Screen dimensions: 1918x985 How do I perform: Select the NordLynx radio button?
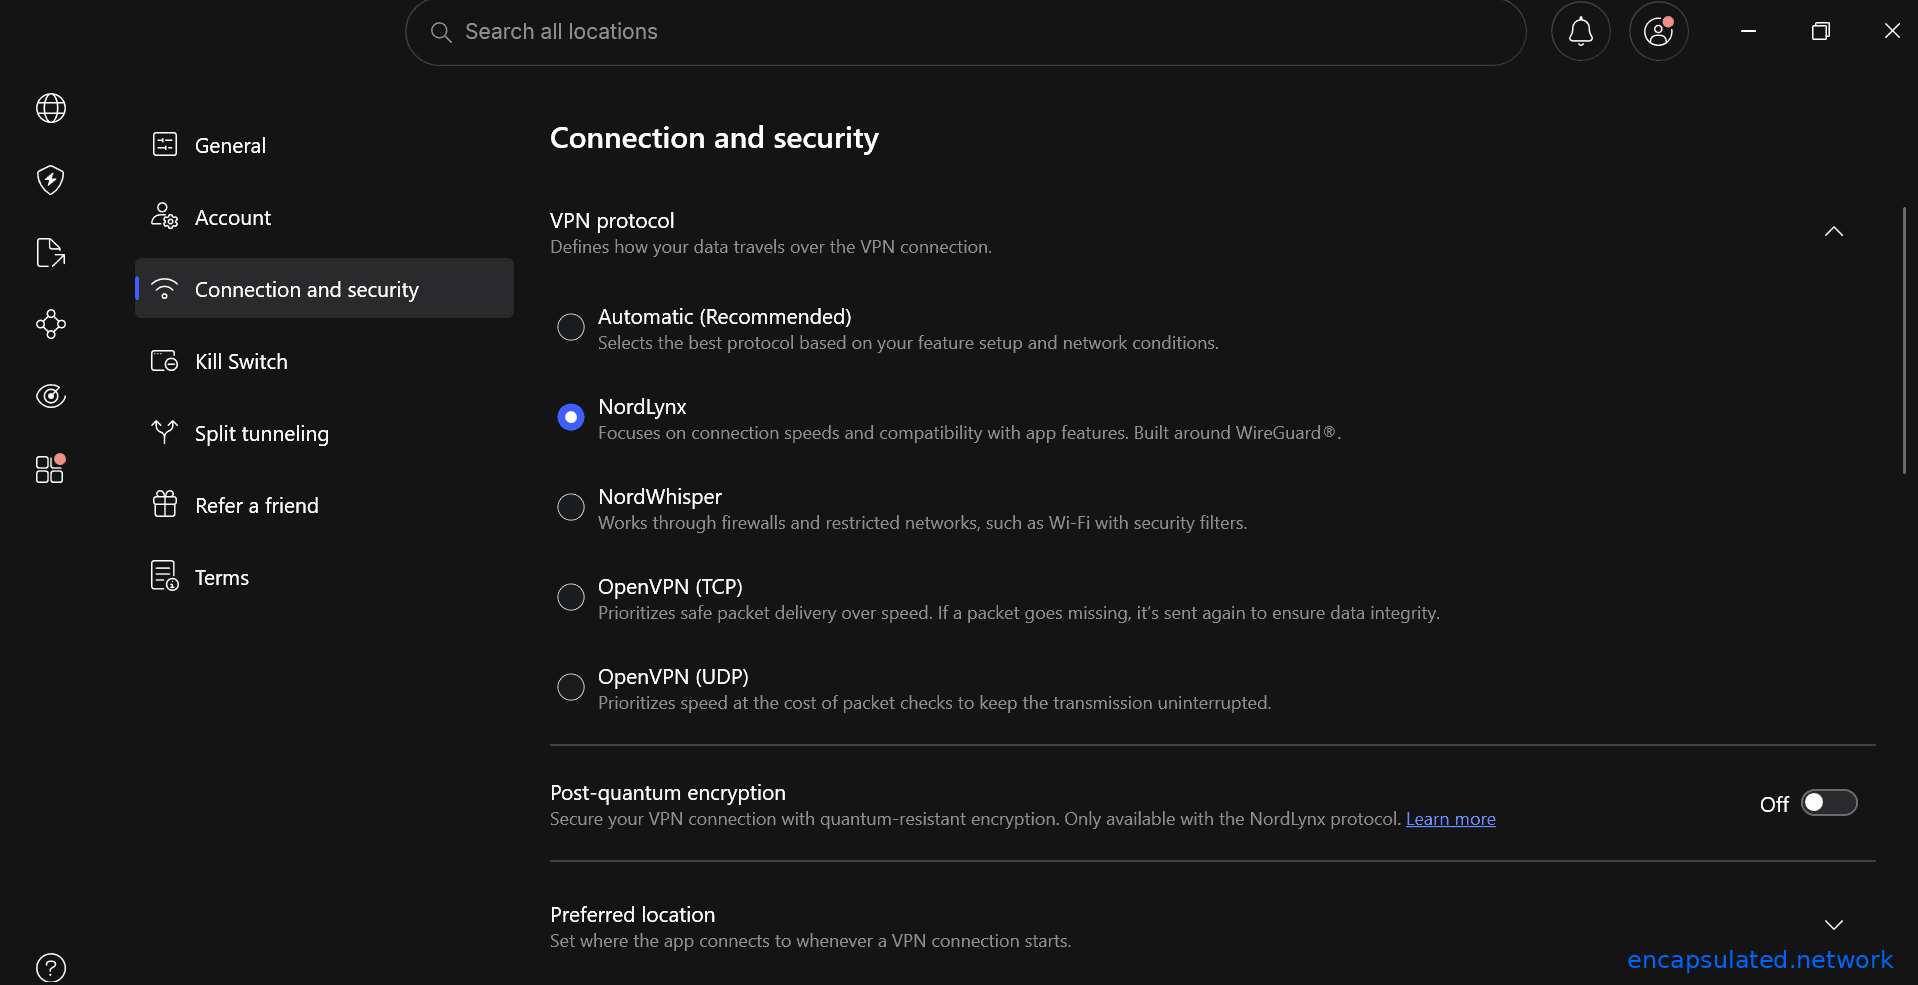click(571, 417)
